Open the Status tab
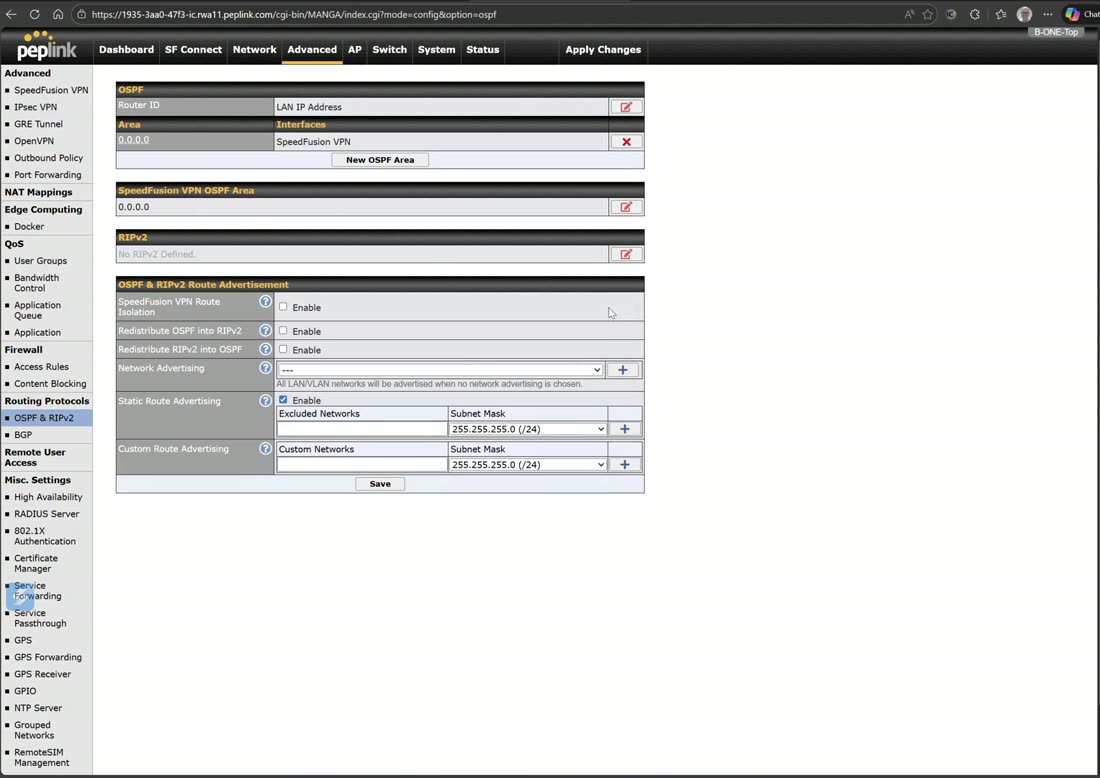Image resolution: width=1100 pixels, height=778 pixels. pyautogui.click(x=483, y=50)
